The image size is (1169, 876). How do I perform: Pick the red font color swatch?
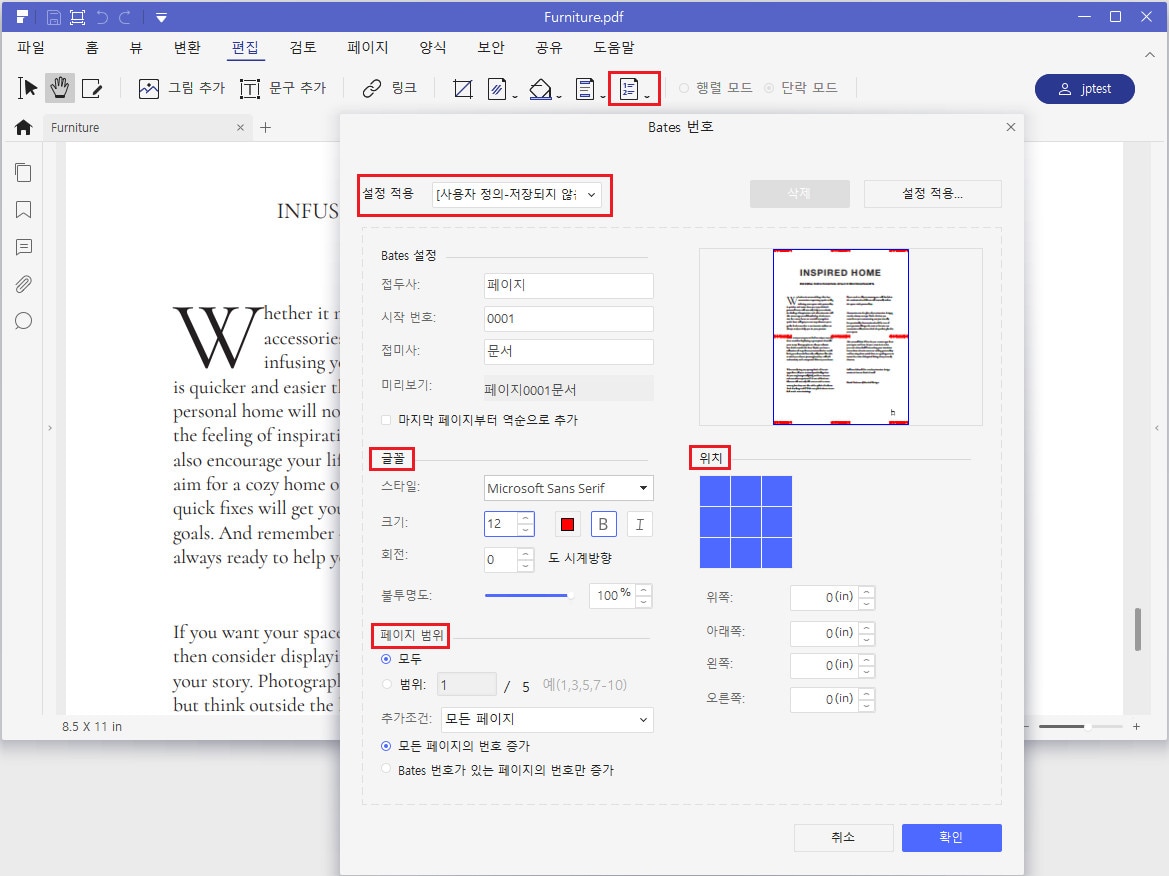(567, 524)
